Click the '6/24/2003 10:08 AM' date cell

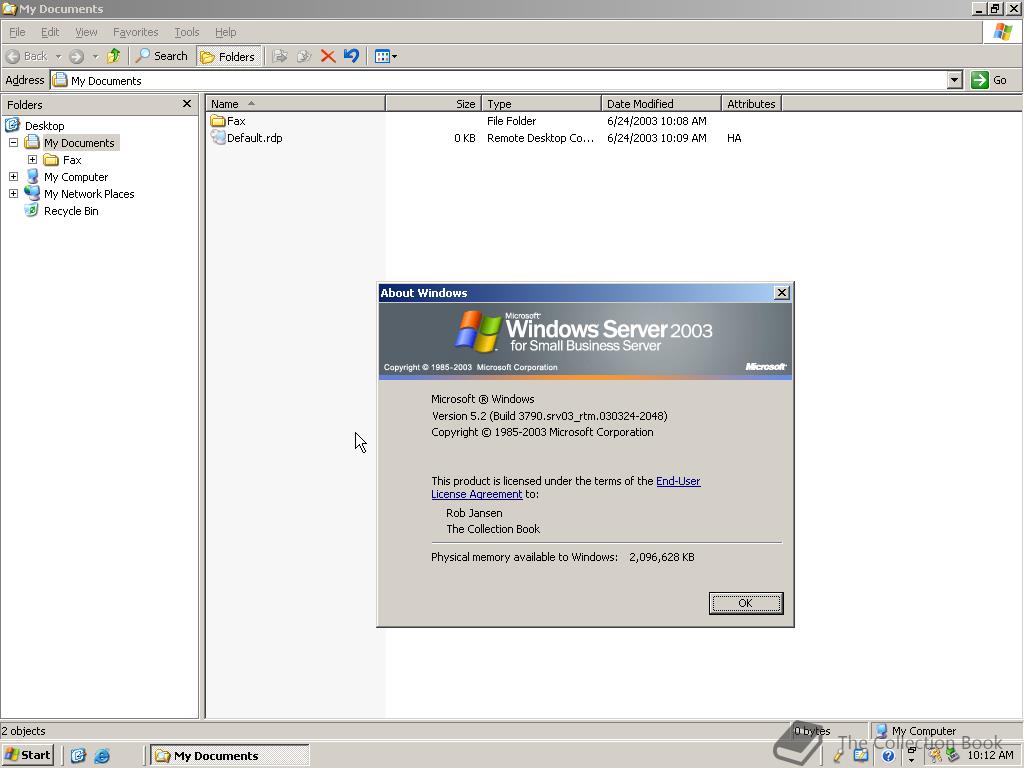[656, 121]
